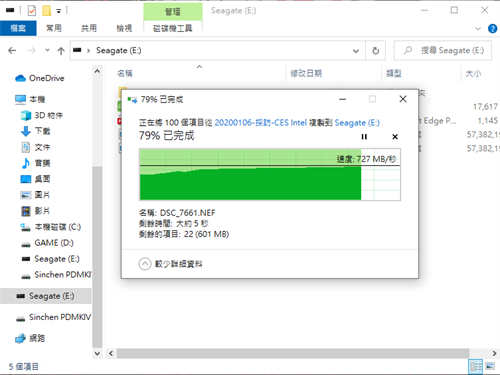Click the copy speed progress graph
Screen dimensions: 500x375
pos(270,174)
